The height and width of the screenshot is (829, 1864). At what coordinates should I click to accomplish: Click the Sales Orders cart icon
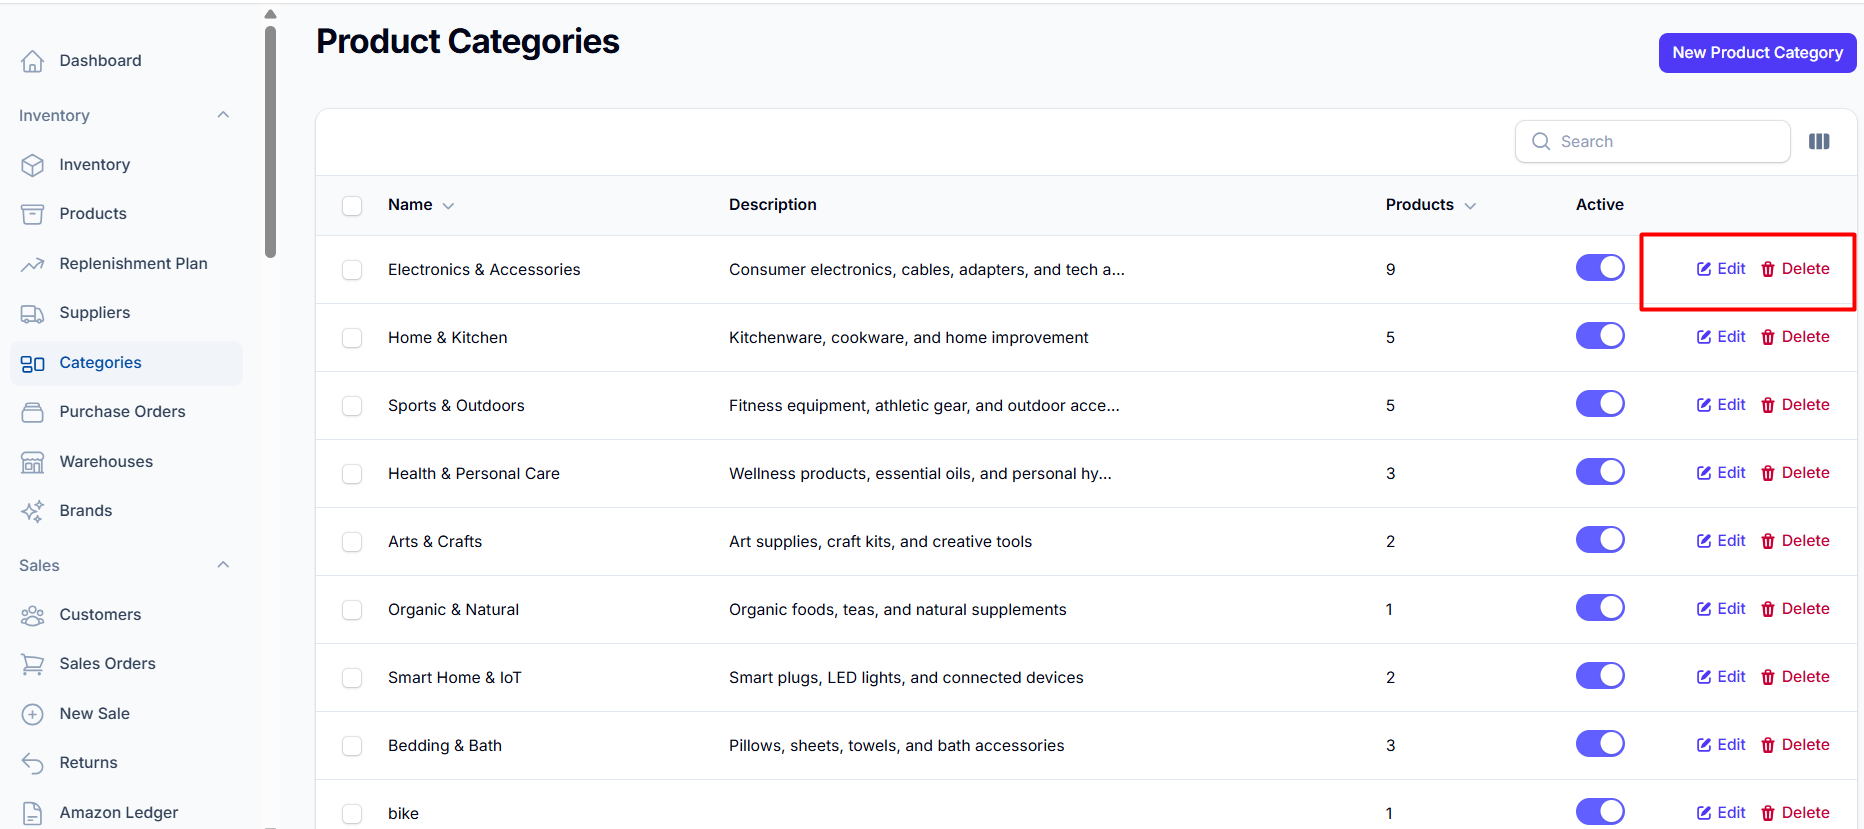click(32, 664)
